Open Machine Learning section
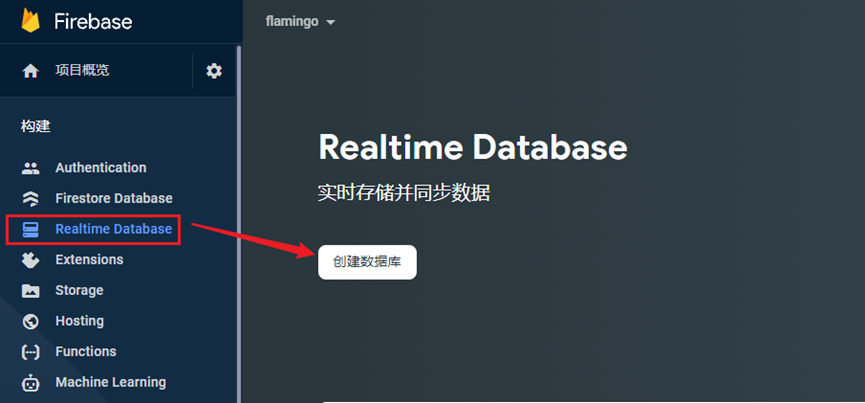 tap(110, 382)
